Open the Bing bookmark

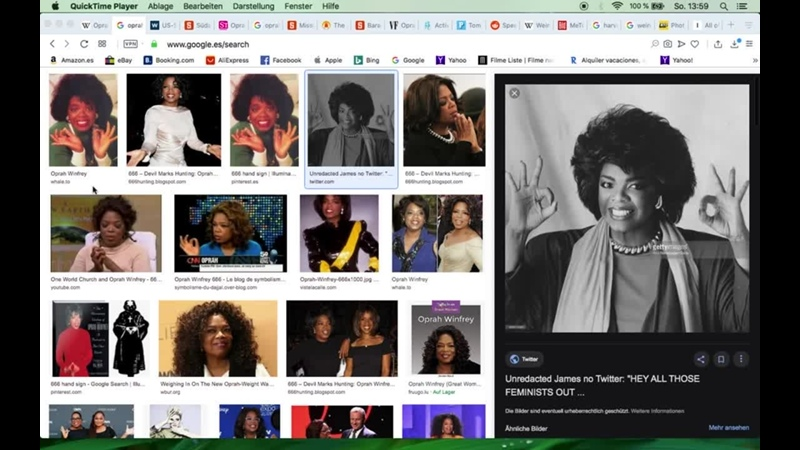366,60
